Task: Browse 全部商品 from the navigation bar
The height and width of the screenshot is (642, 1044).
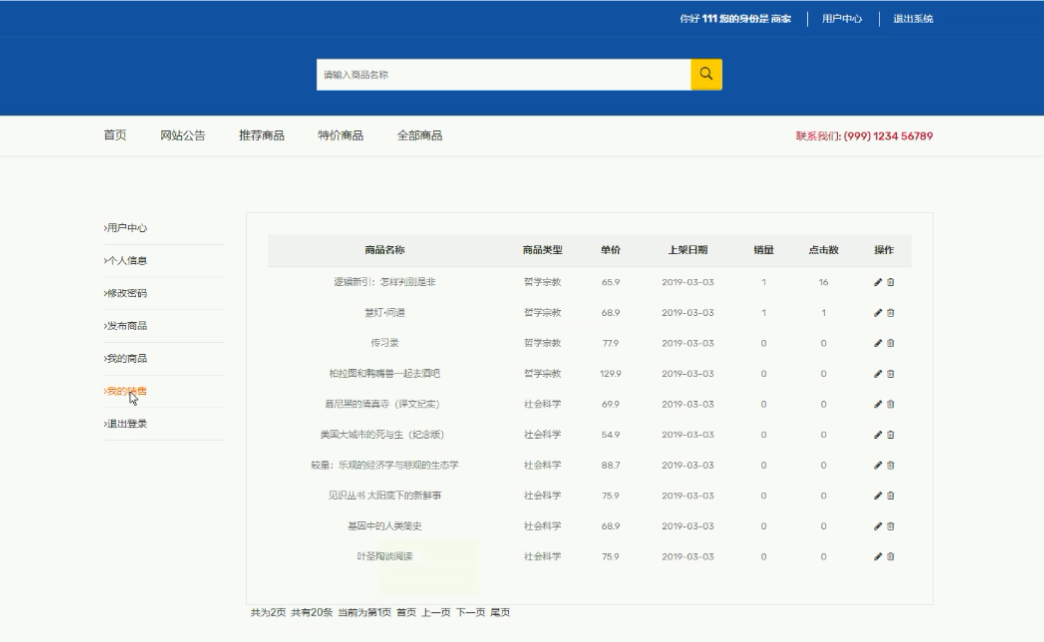Action: (x=419, y=135)
